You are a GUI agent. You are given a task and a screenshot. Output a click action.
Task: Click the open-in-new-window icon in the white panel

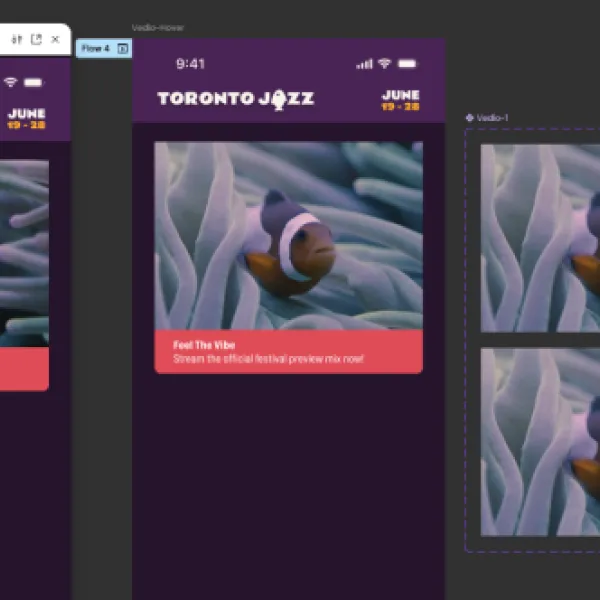tap(36, 39)
